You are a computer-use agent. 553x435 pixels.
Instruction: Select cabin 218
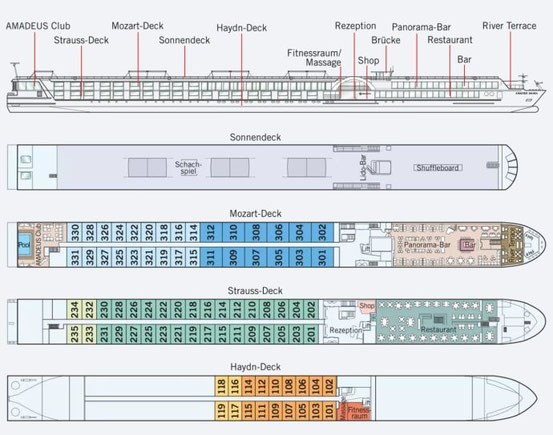[x=193, y=310]
